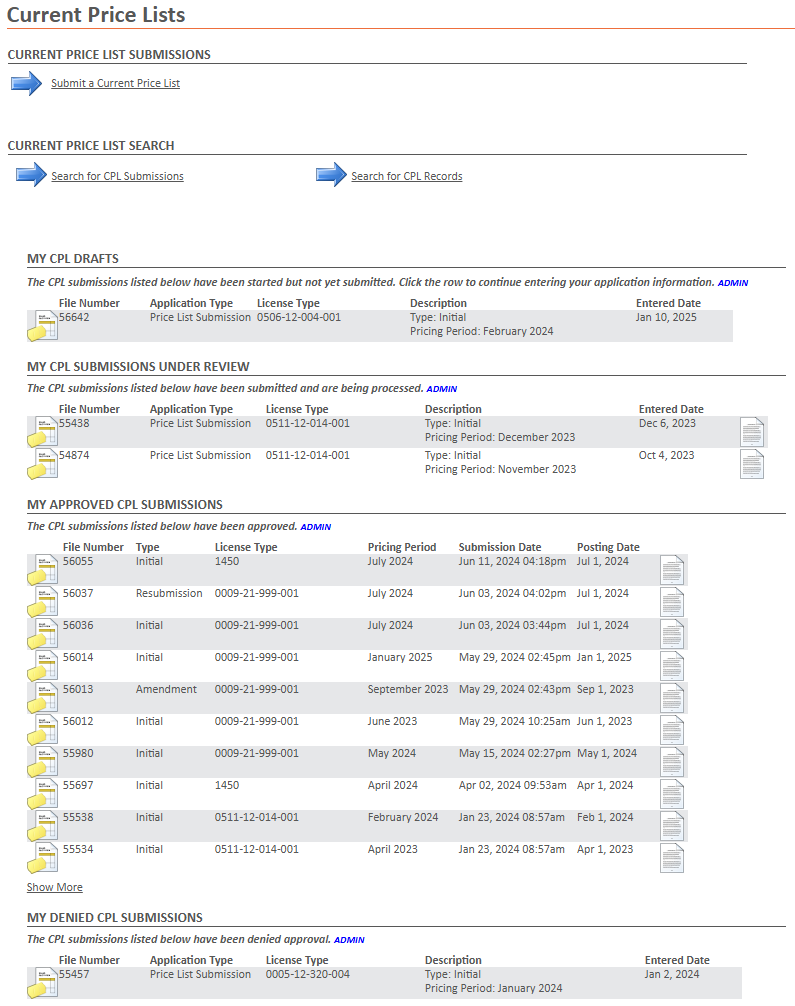Click June 2023 pricing period
795x1006 pixels.
(x=392, y=722)
